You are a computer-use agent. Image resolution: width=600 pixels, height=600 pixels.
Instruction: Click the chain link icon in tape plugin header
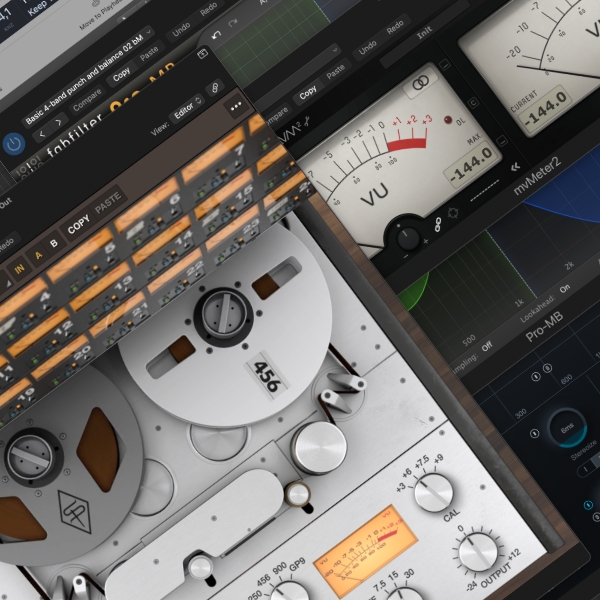tap(215, 88)
